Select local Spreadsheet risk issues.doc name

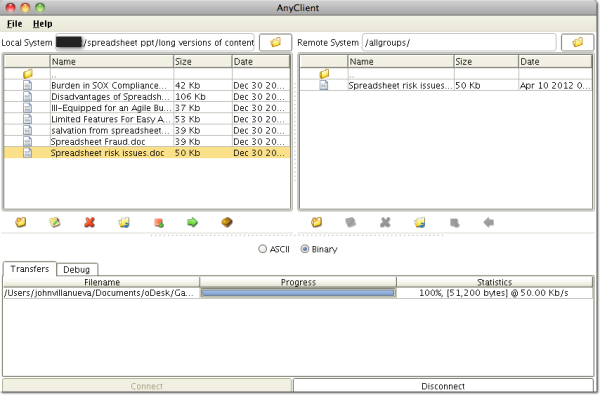click(x=108, y=153)
